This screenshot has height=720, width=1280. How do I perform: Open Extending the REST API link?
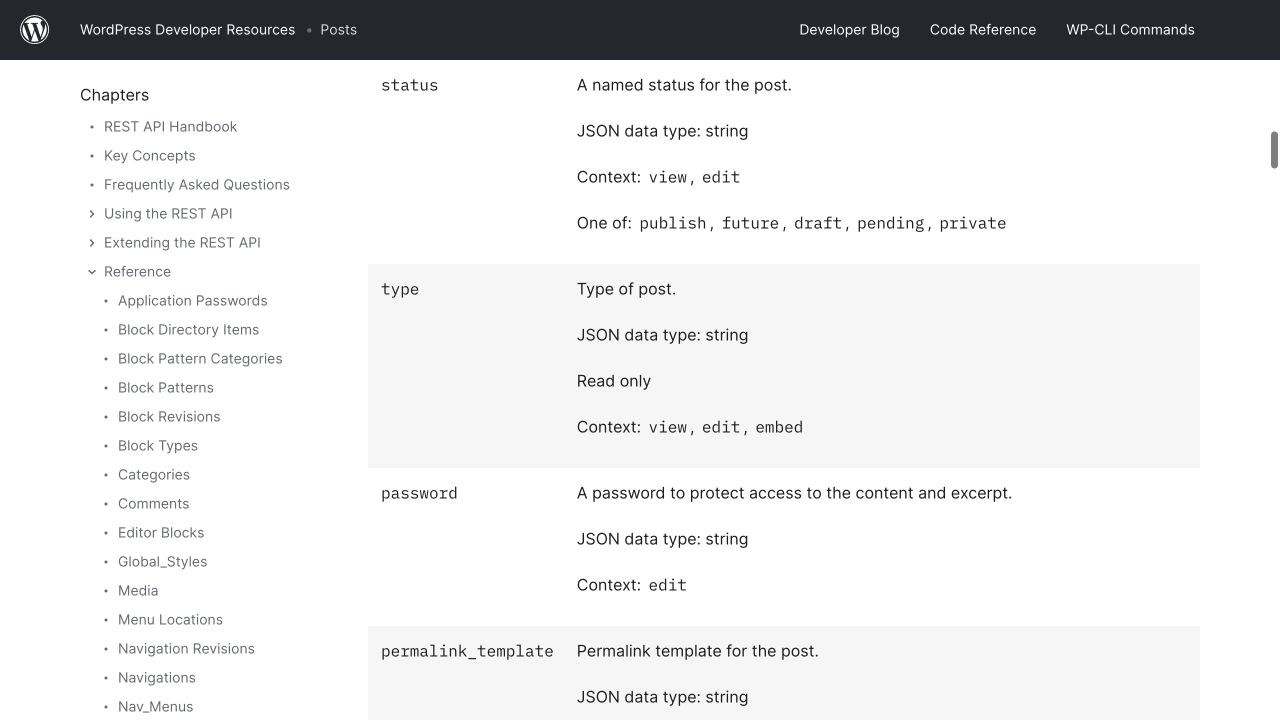182,243
